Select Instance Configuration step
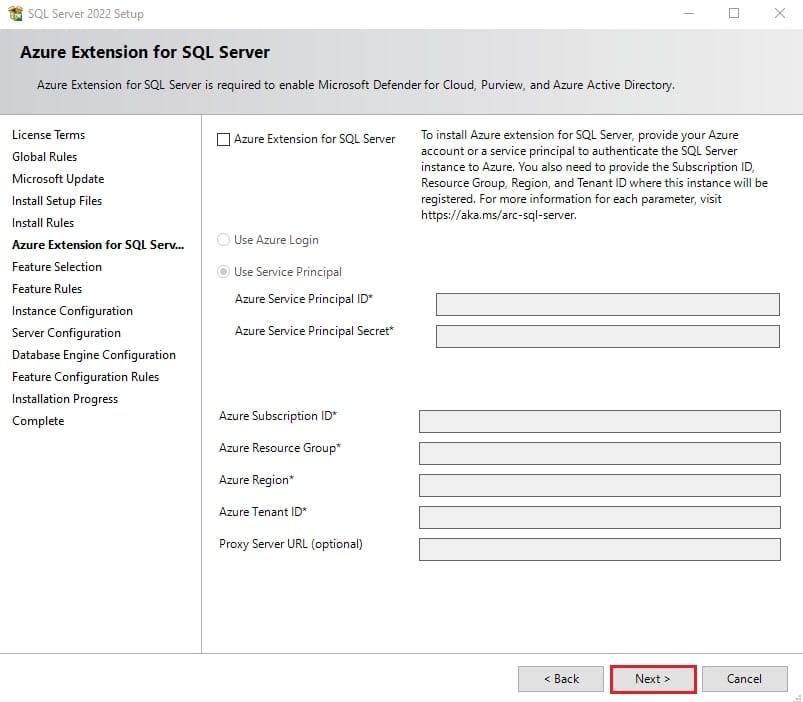 (72, 311)
